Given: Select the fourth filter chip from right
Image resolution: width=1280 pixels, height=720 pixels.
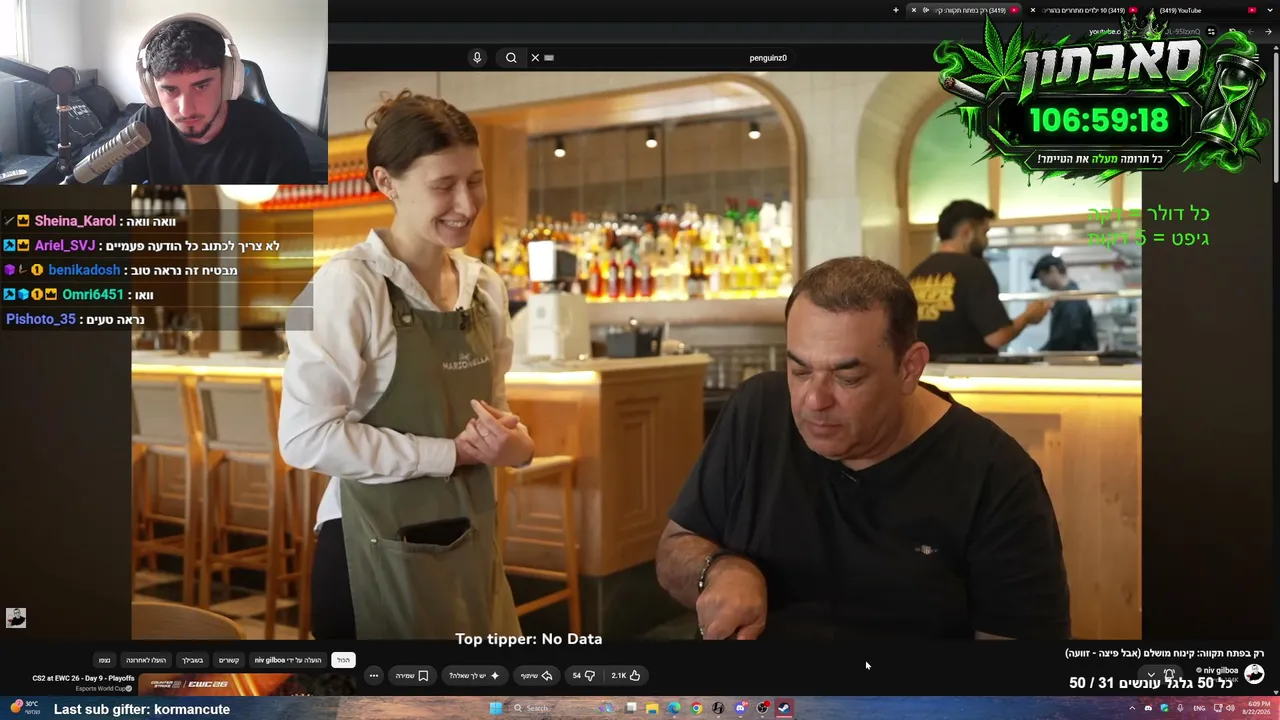Looking at the screenshot, I should [x=193, y=660].
